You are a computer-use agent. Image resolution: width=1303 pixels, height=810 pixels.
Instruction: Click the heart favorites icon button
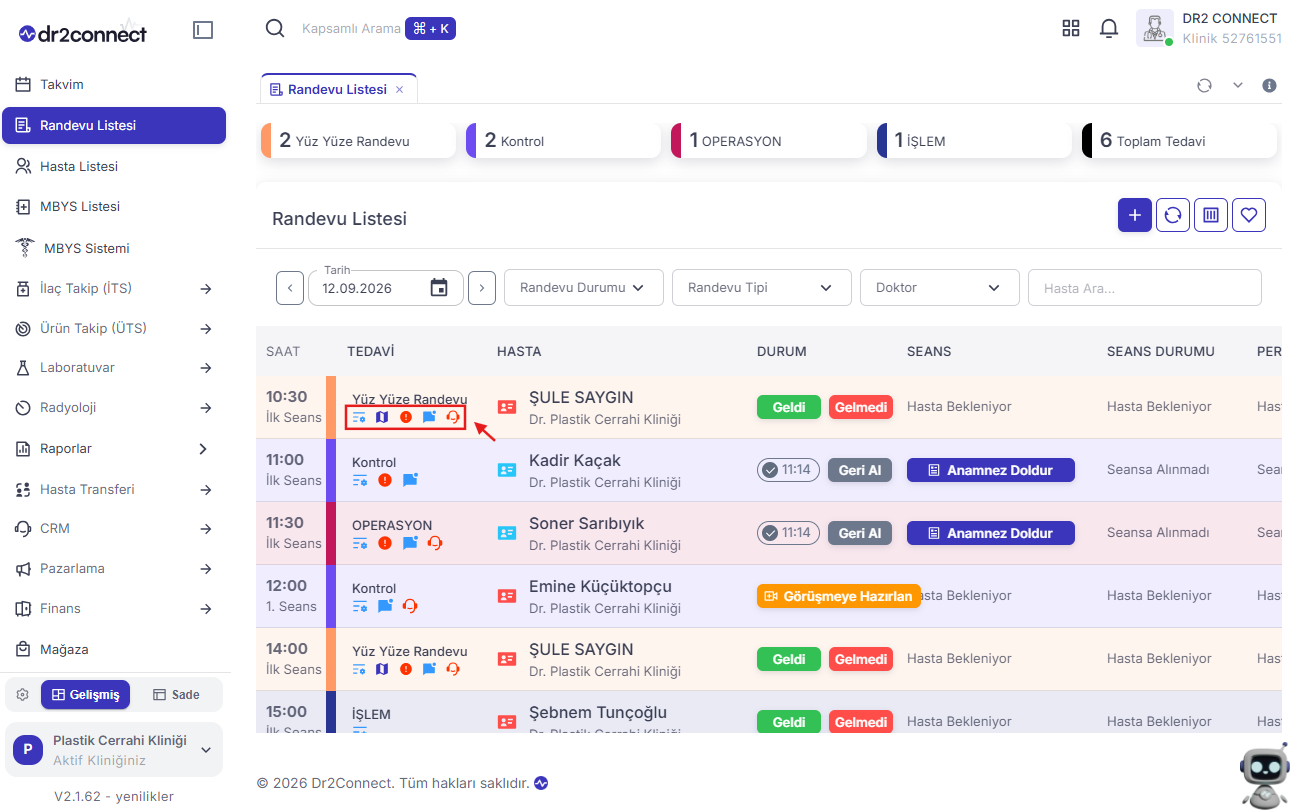point(1249,215)
